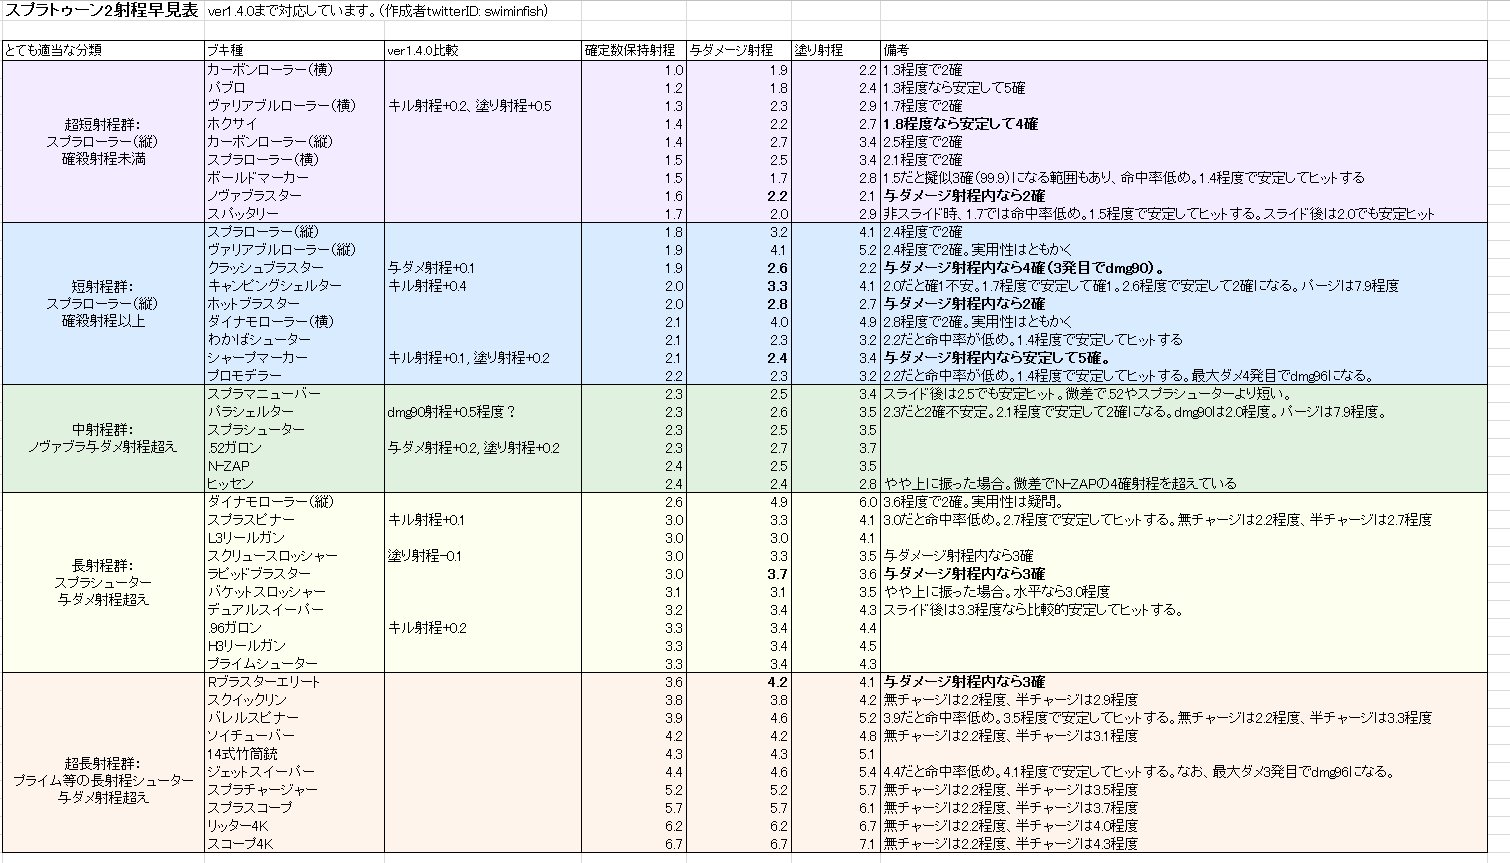Select the 1.0 value in カーボンローラー(横) row

tap(634, 70)
